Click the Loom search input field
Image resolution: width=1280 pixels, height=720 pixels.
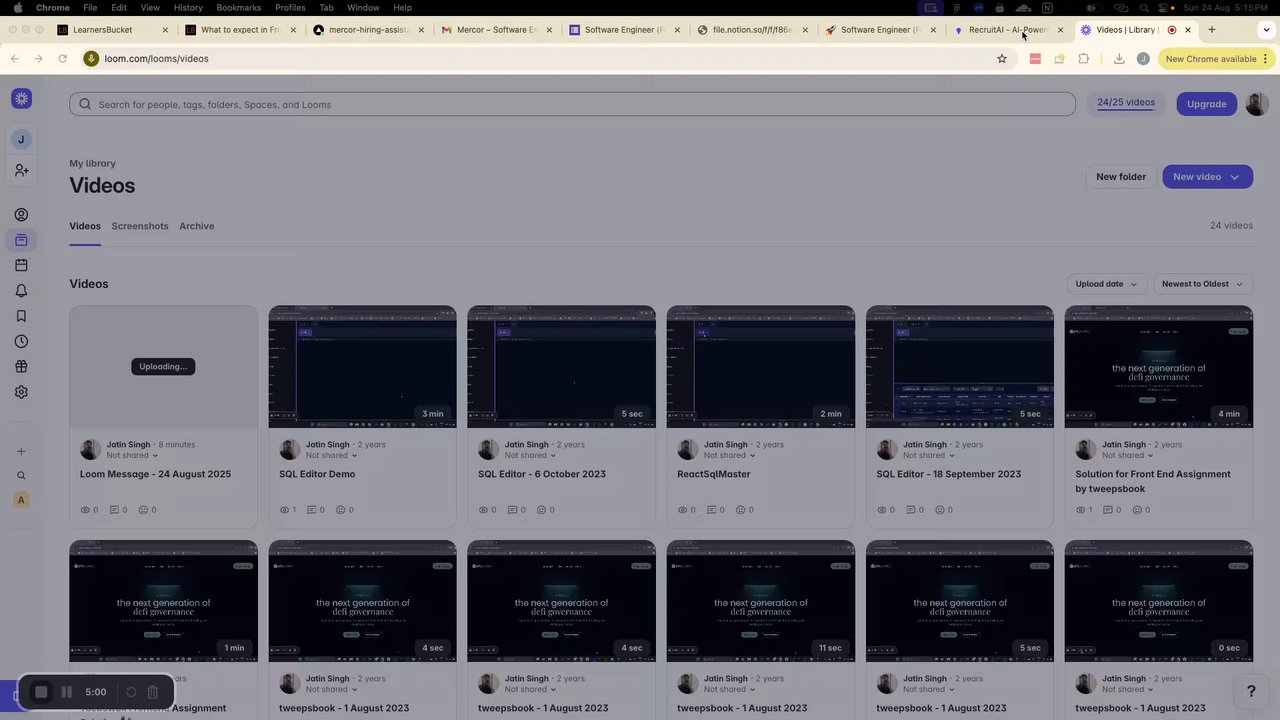coord(572,104)
